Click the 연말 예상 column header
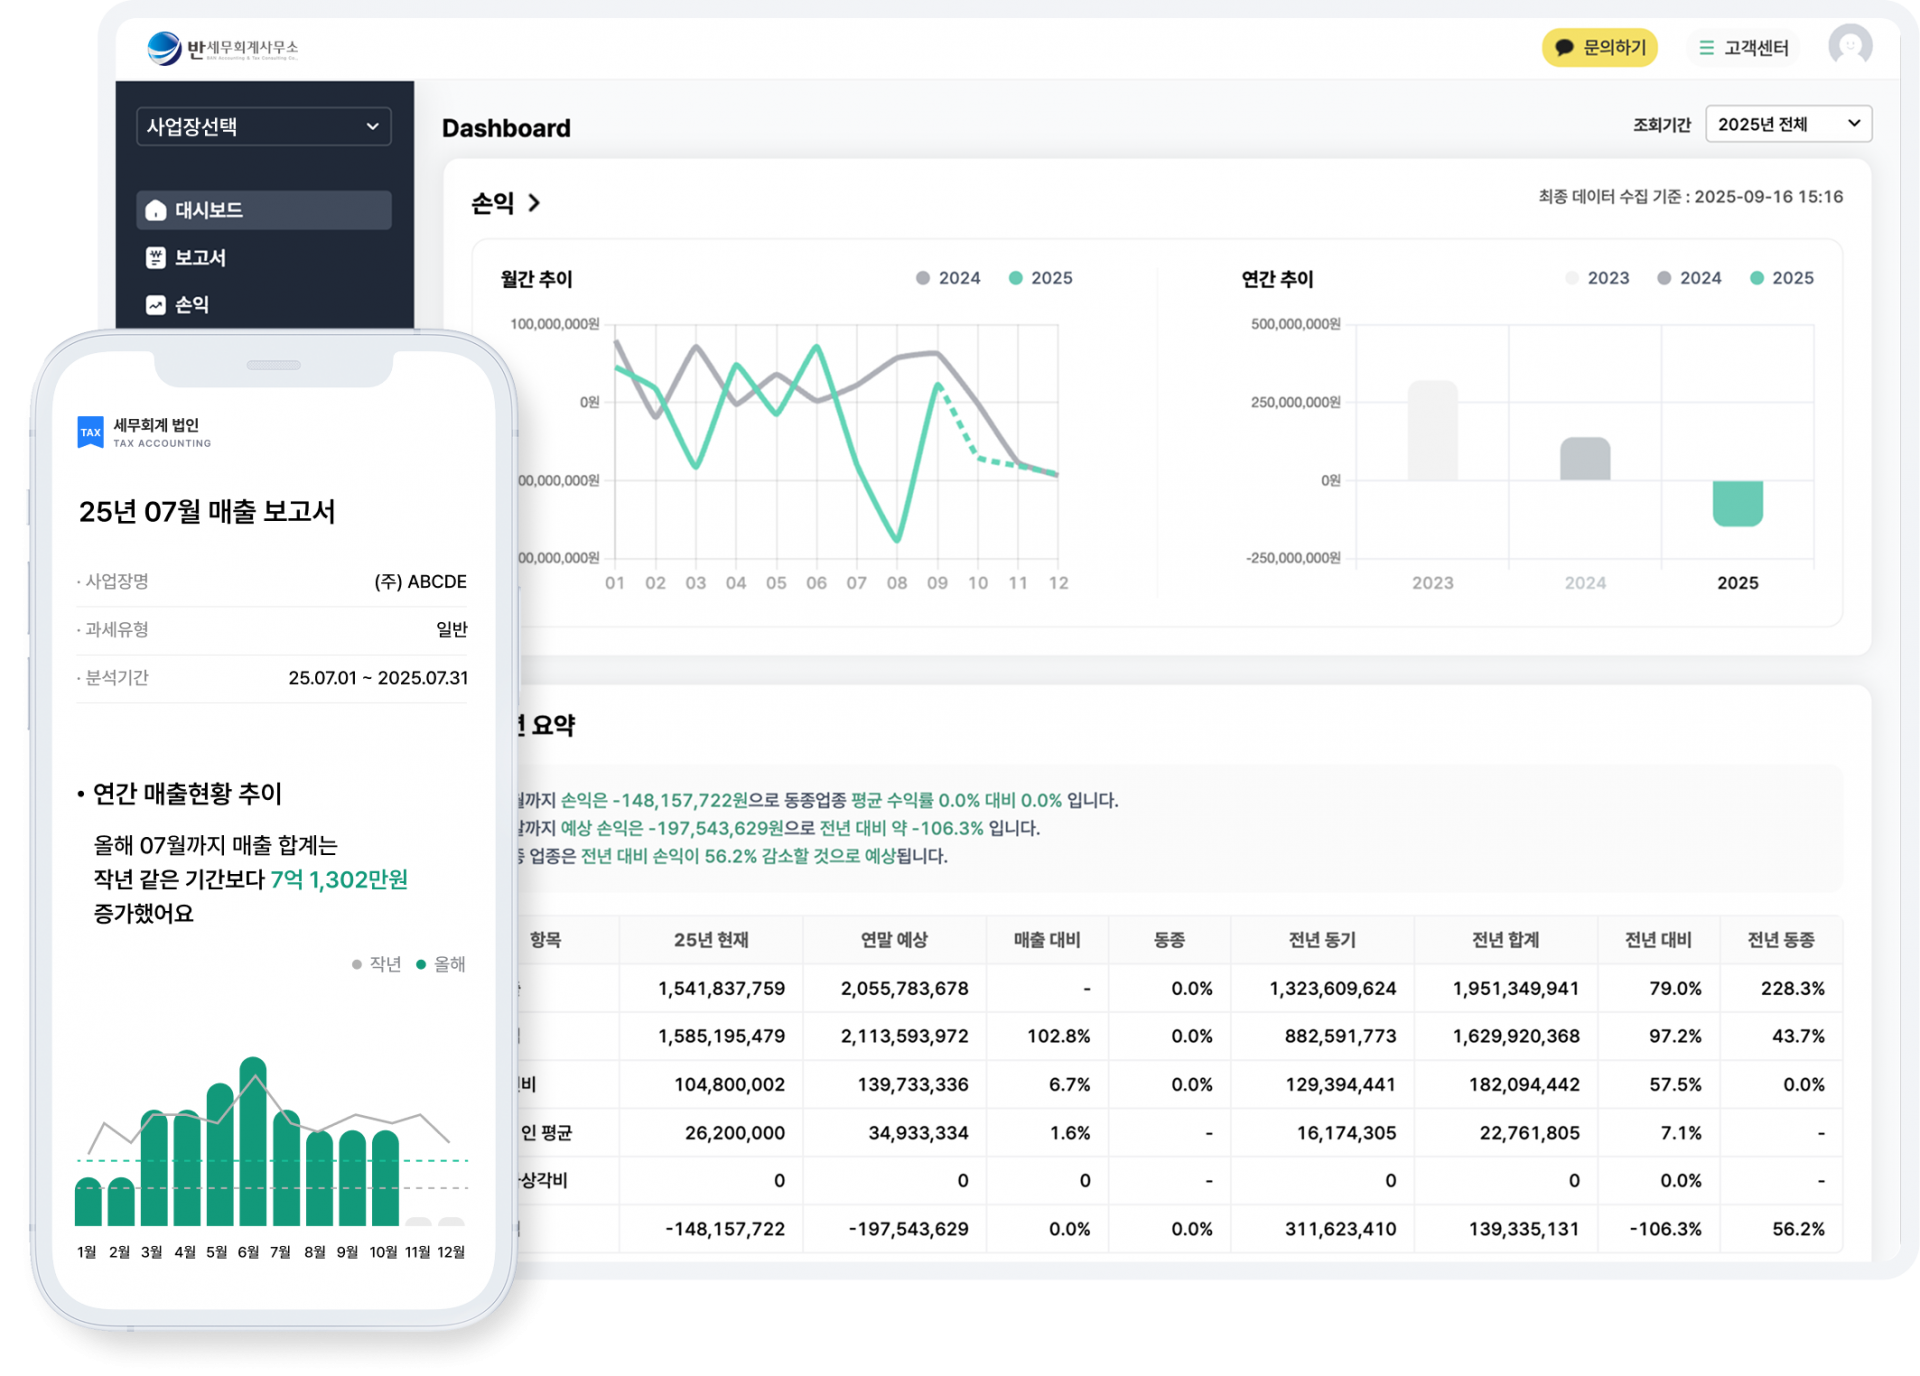1920x1376 pixels. (894, 939)
